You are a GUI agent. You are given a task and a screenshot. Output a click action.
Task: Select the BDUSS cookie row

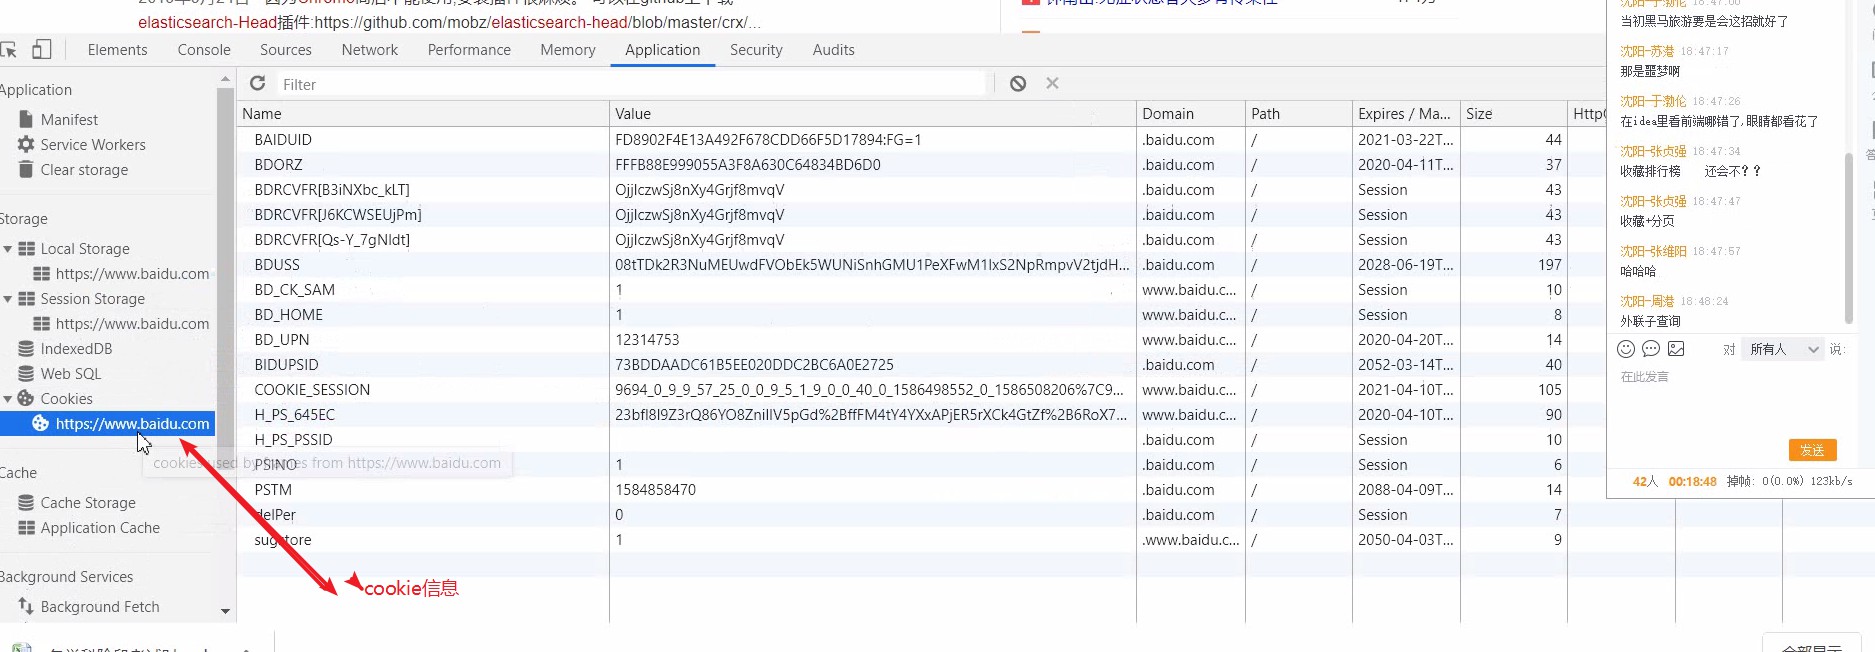click(920, 264)
